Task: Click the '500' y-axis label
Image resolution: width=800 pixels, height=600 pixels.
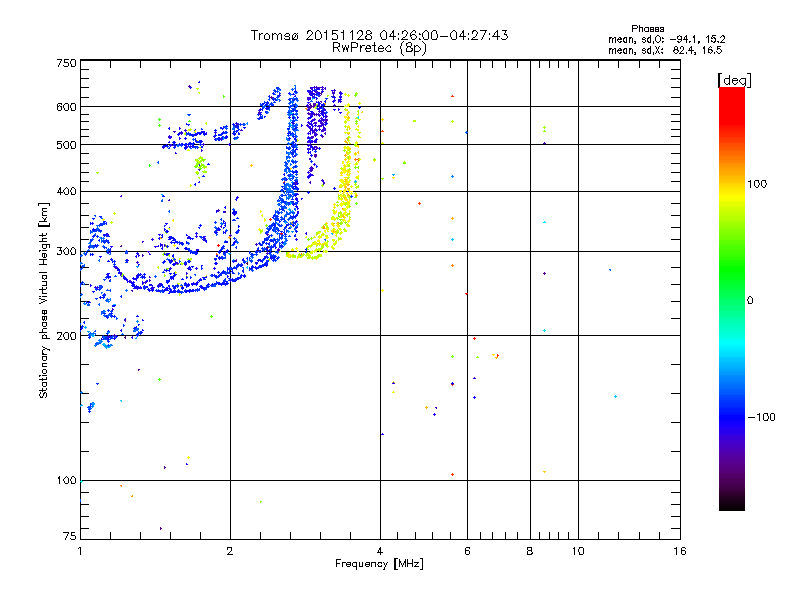Action: [66, 145]
